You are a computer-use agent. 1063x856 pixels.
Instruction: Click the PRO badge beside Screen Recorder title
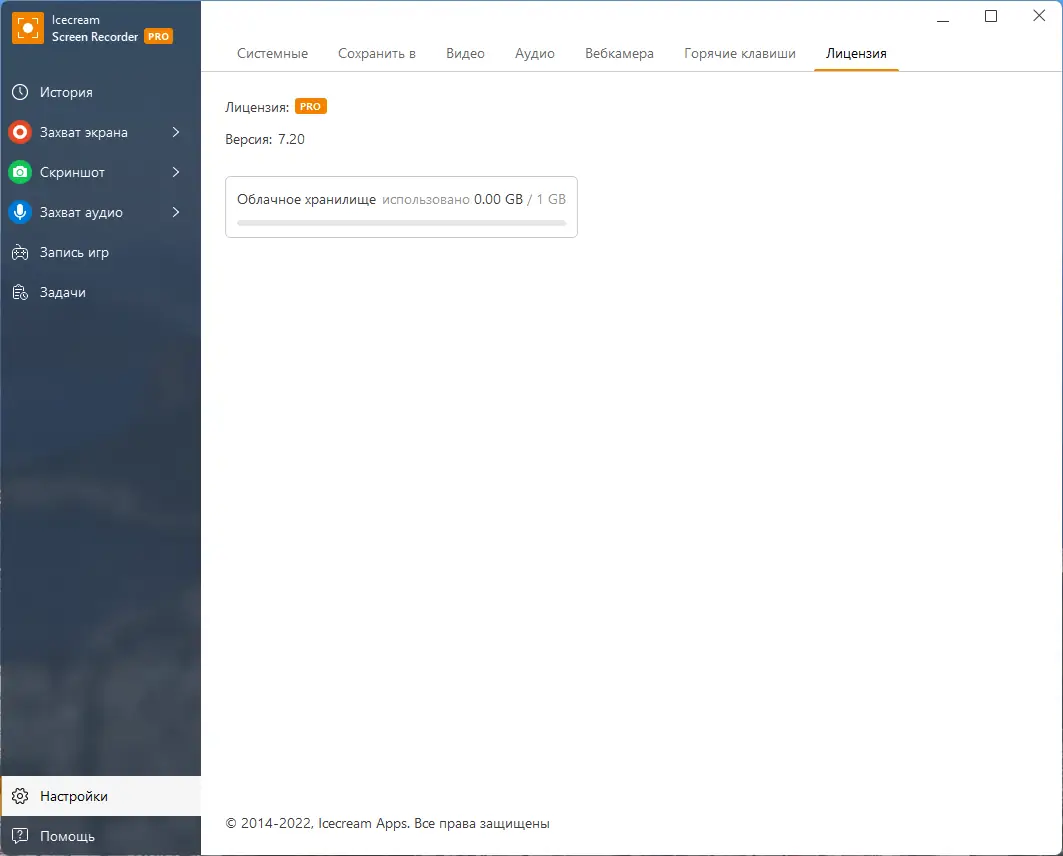pyautogui.click(x=158, y=37)
